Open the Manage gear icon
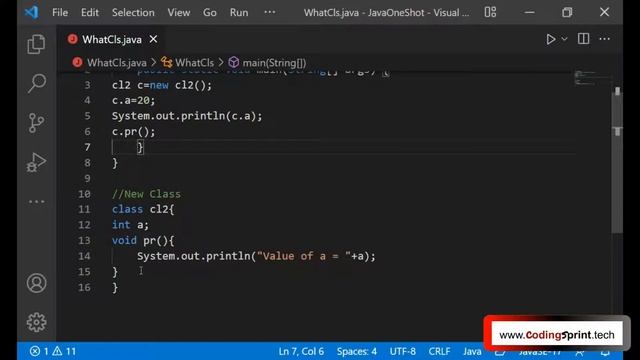The height and width of the screenshot is (360, 640). [36, 322]
